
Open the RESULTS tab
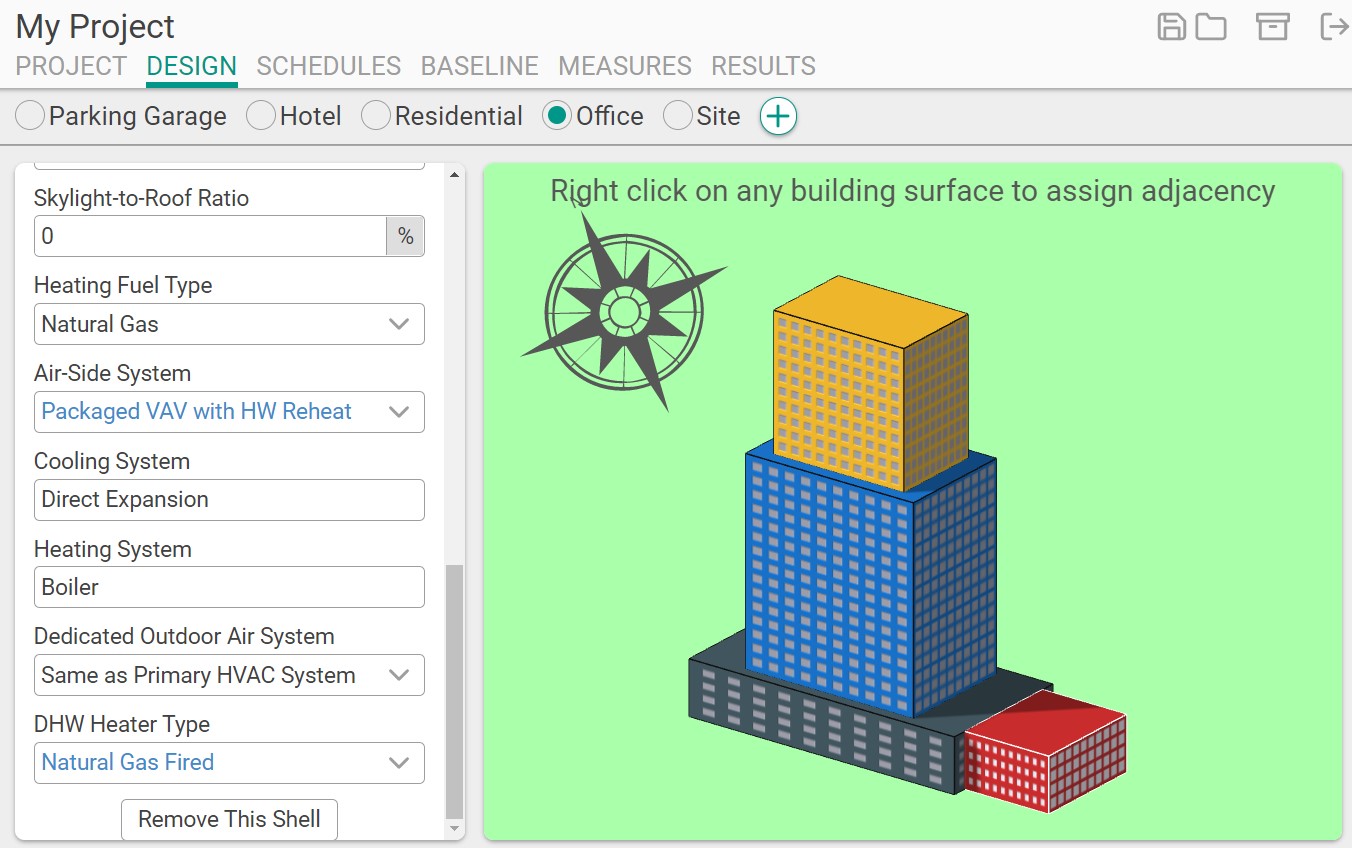(x=763, y=66)
